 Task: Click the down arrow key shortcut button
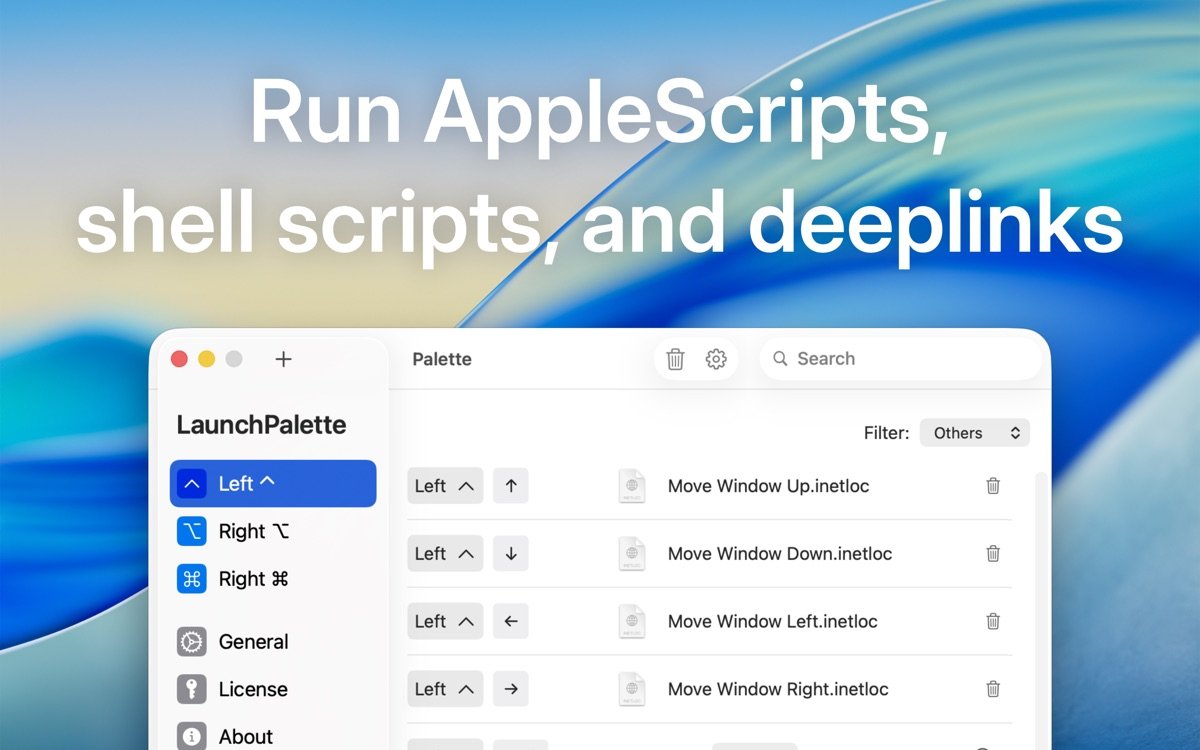point(511,554)
